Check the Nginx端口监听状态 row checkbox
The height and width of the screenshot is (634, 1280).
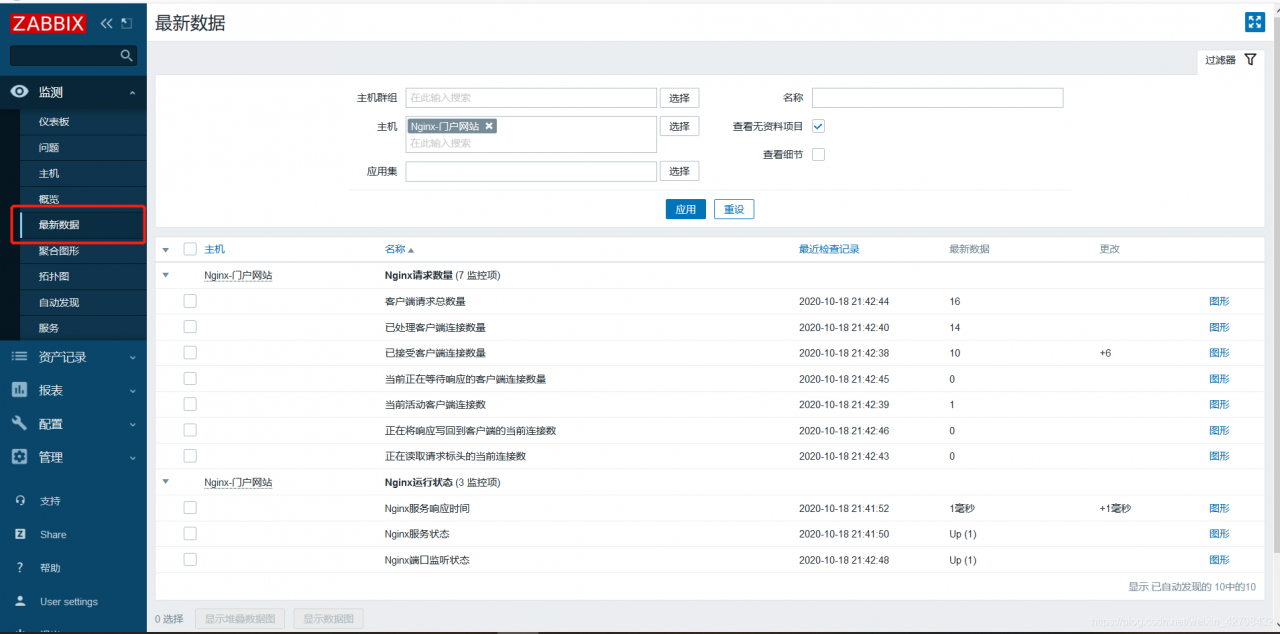(190, 560)
